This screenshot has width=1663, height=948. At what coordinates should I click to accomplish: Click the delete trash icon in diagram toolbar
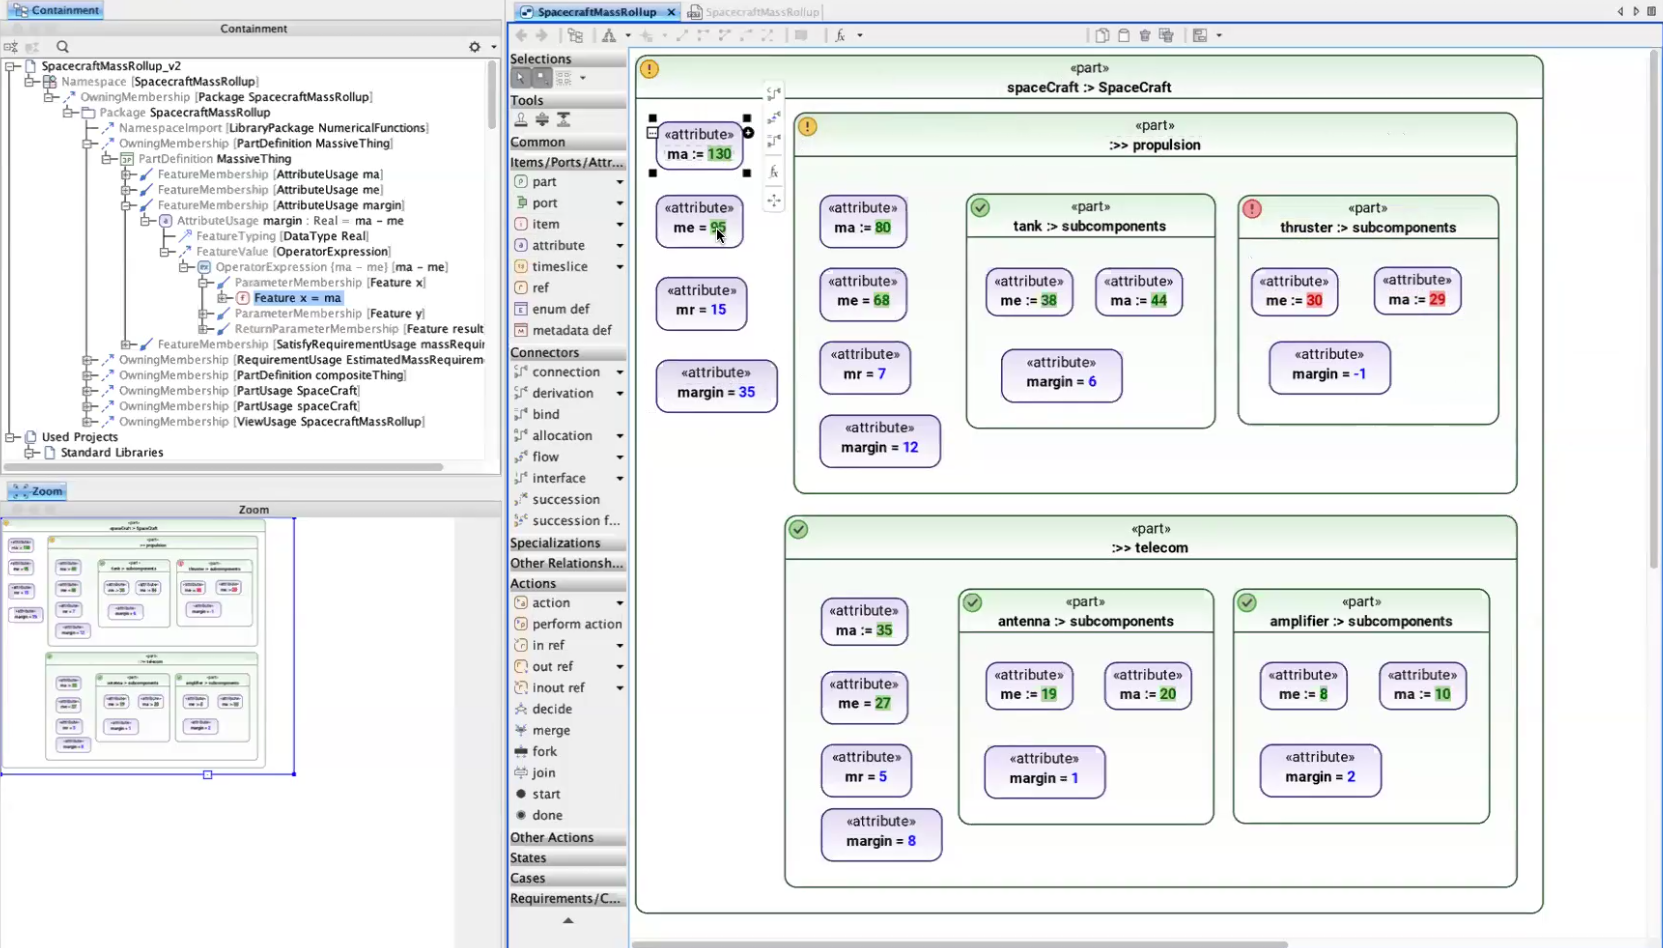click(1145, 35)
